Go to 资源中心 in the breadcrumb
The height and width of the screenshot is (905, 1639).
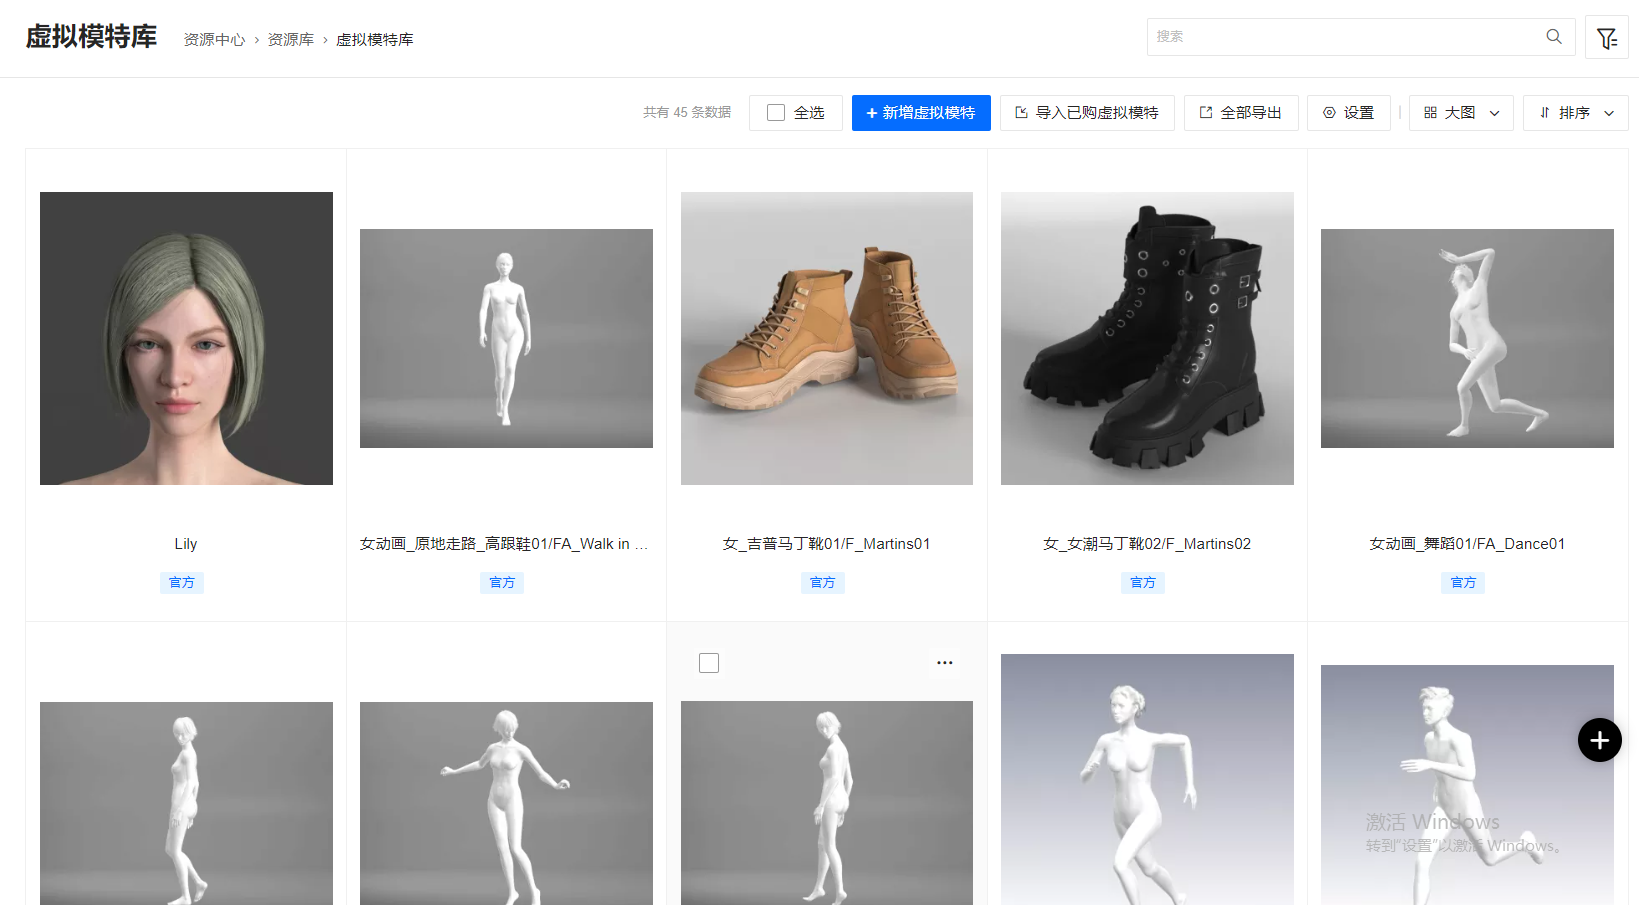coord(214,40)
